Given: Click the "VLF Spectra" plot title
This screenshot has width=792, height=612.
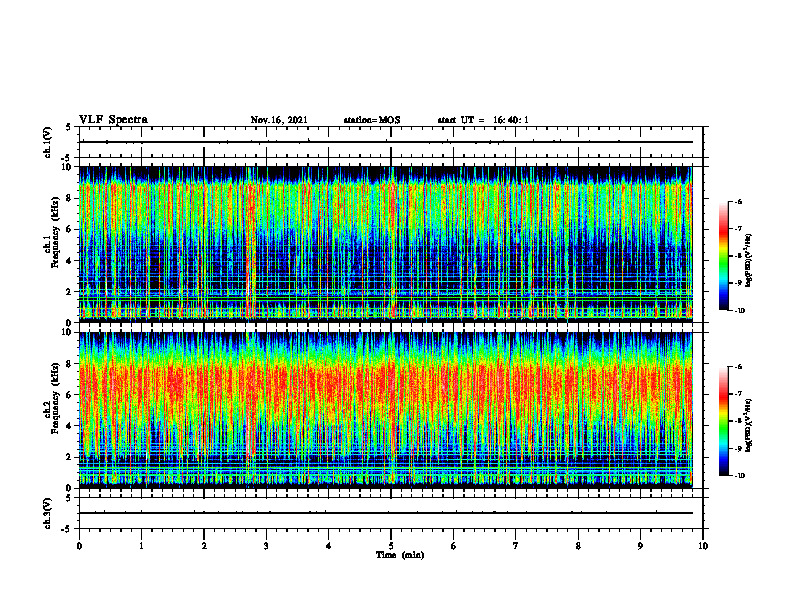Looking at the screenshot, I should (x=113, y=120).
